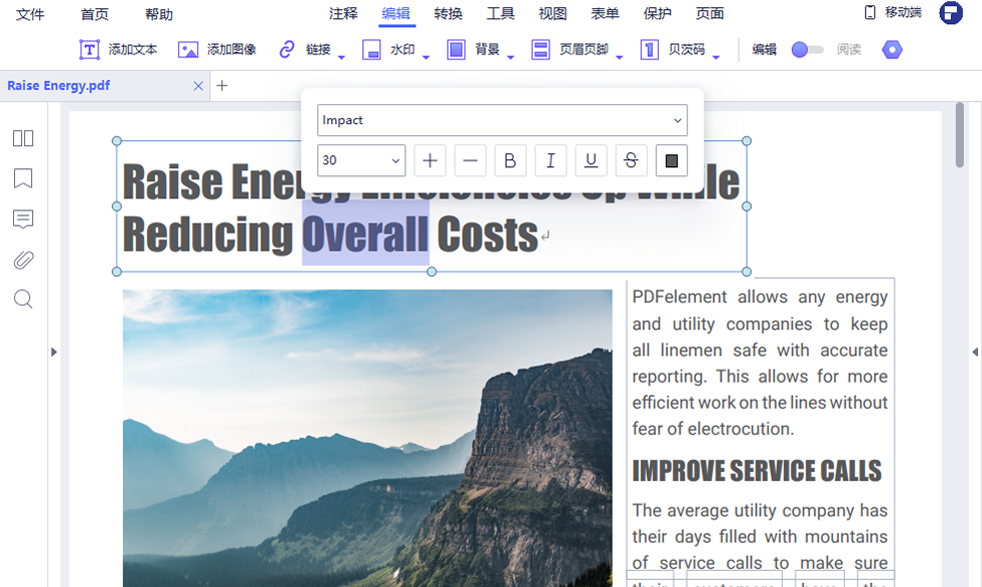Screen dimensions: 982x587
Task: Open the Impact font family dropdown
Action: click(x=502, y=120)
